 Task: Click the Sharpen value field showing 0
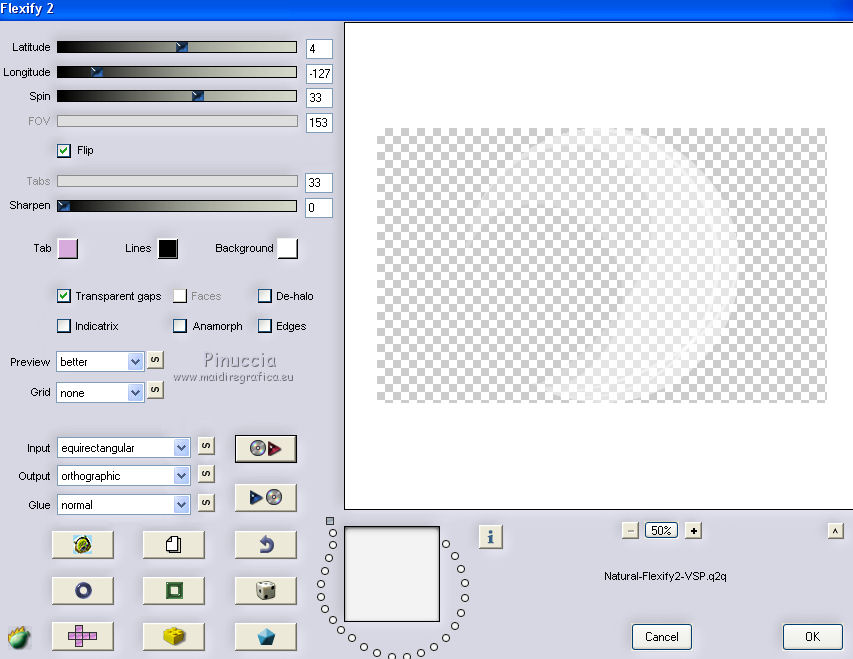[319, 208]
